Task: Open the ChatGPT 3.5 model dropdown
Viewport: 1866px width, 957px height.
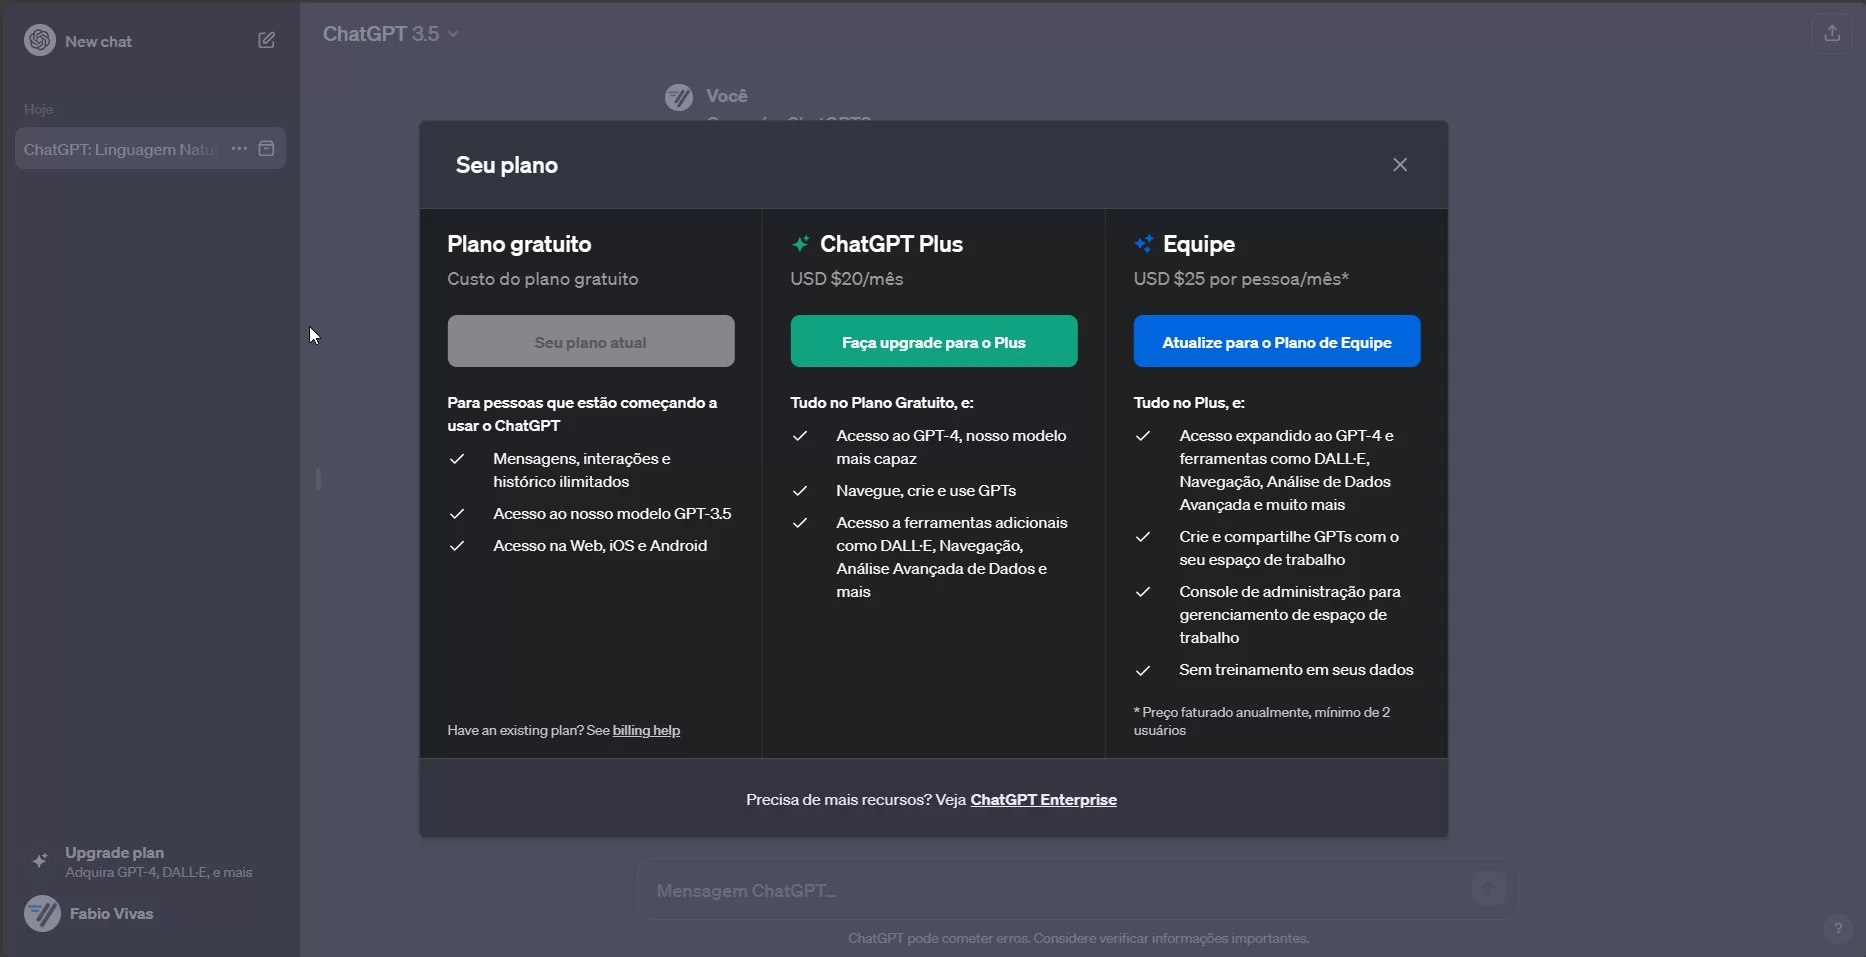Action: click(391, 34)
